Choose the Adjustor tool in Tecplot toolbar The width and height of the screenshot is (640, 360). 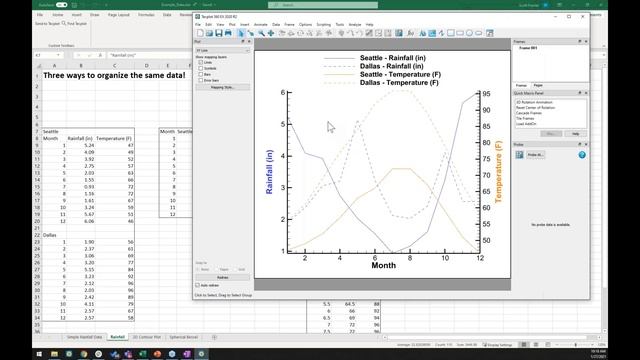pyautogui.click(x=251, y=33)
